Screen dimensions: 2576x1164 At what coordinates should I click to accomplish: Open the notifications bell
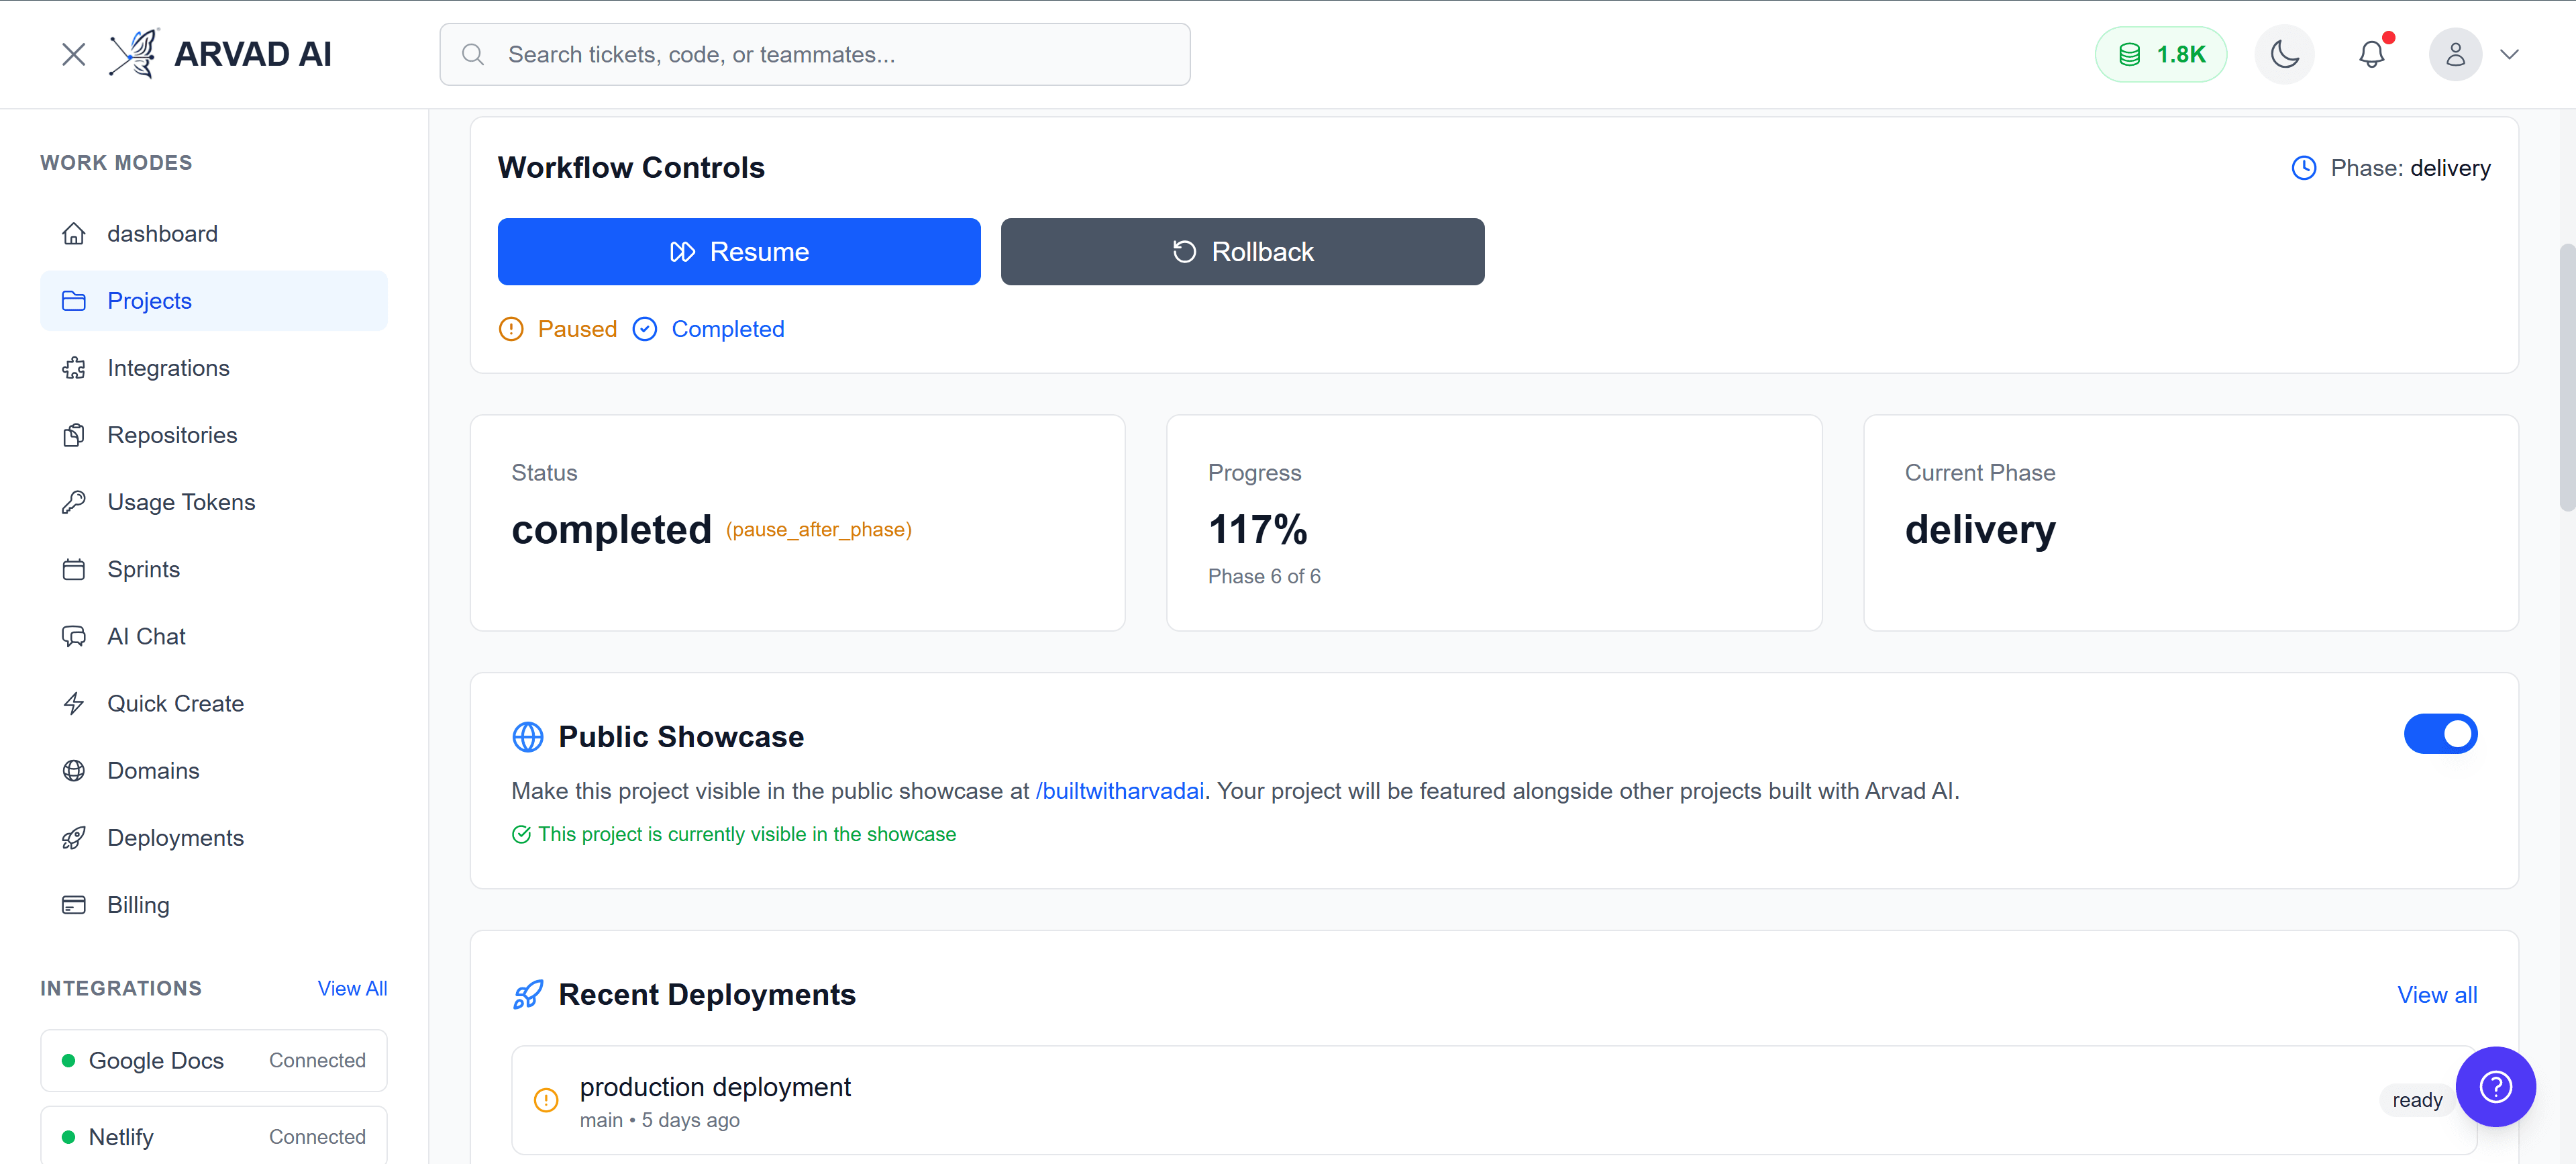(2372, 54)
